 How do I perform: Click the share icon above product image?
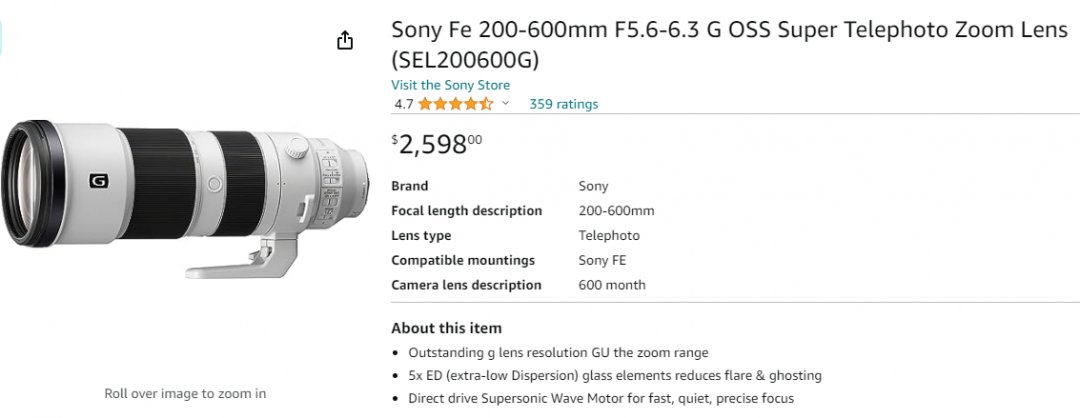(x=345, y=41)
